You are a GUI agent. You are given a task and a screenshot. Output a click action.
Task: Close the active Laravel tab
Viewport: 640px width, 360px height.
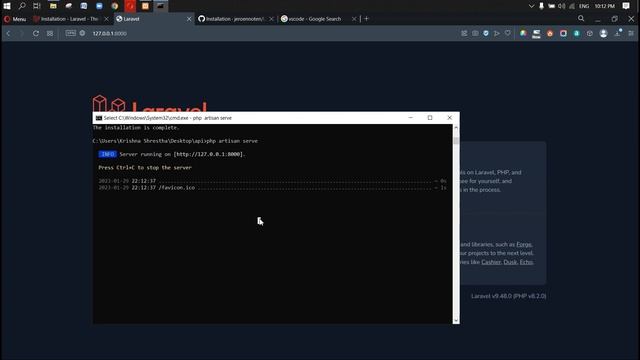[x=189, y=19]
